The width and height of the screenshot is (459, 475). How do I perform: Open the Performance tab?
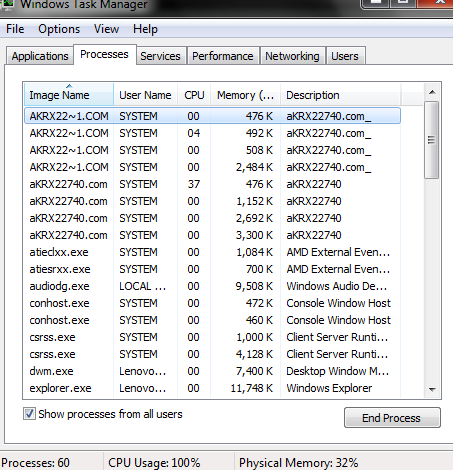[223, 56]
